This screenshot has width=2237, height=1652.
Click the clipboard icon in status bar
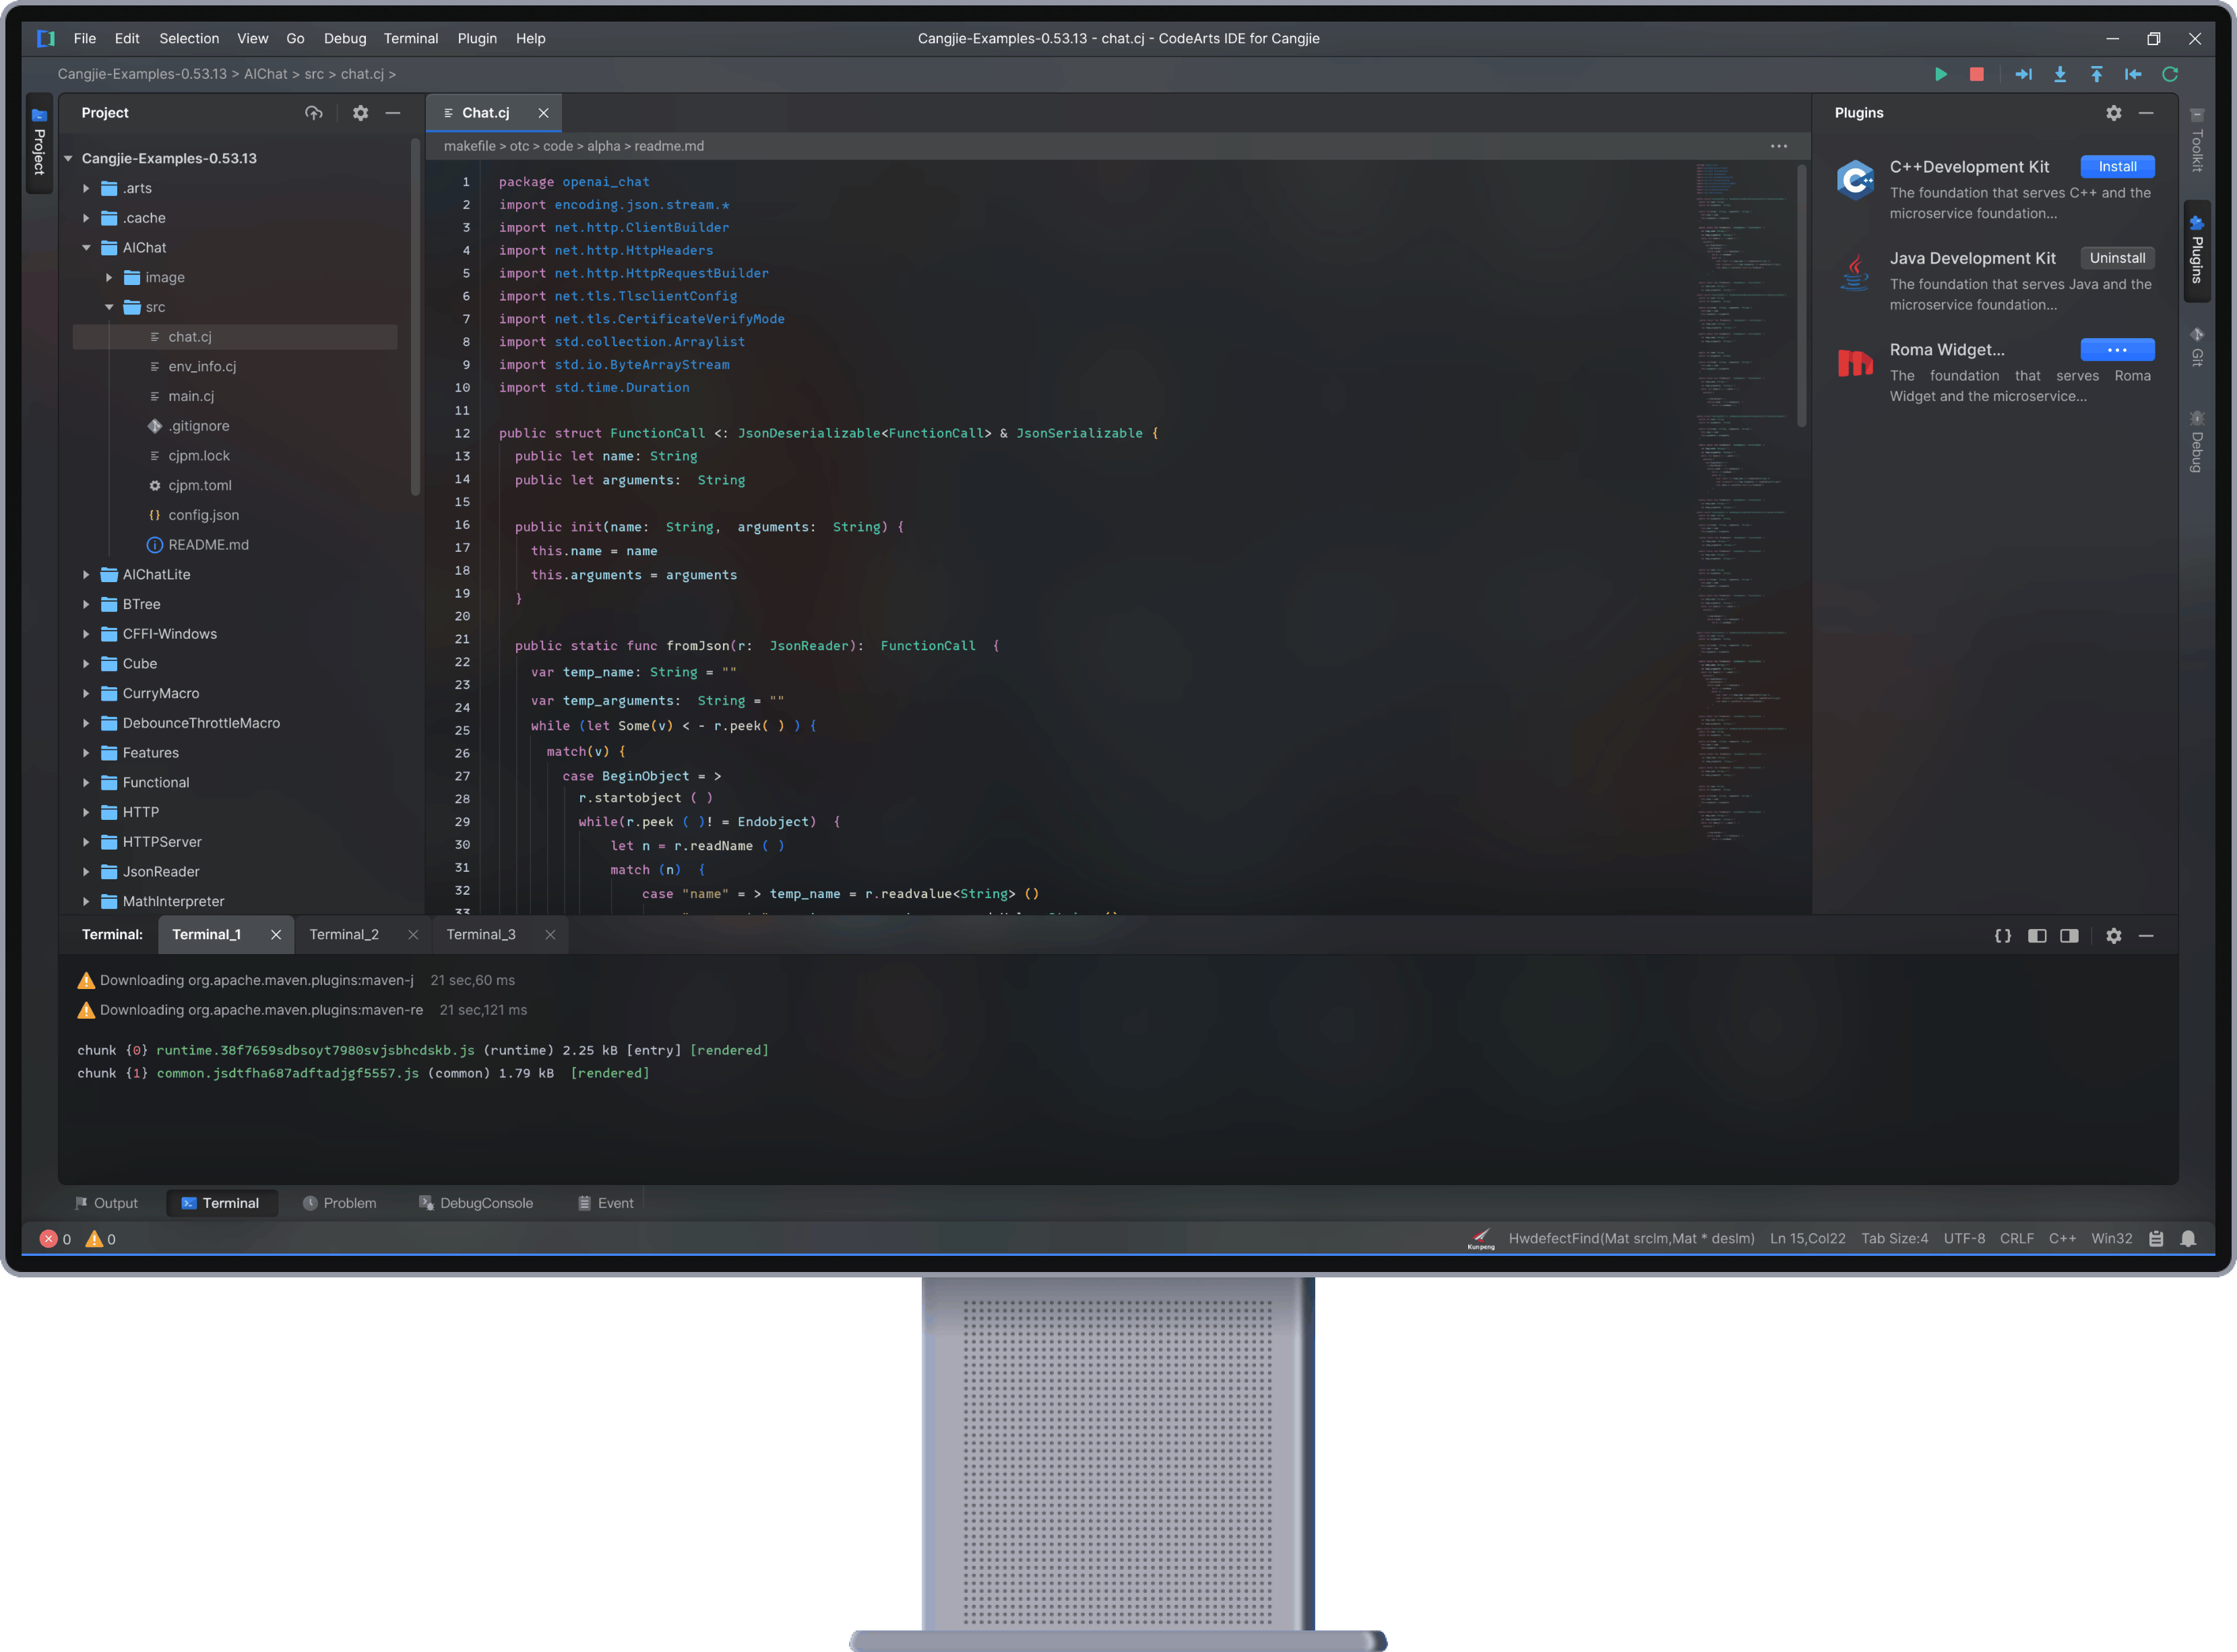(2156, 1239)
